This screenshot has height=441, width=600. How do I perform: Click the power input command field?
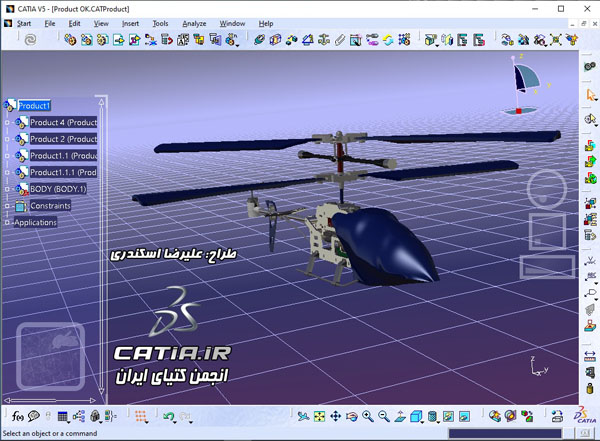point(505,433)
